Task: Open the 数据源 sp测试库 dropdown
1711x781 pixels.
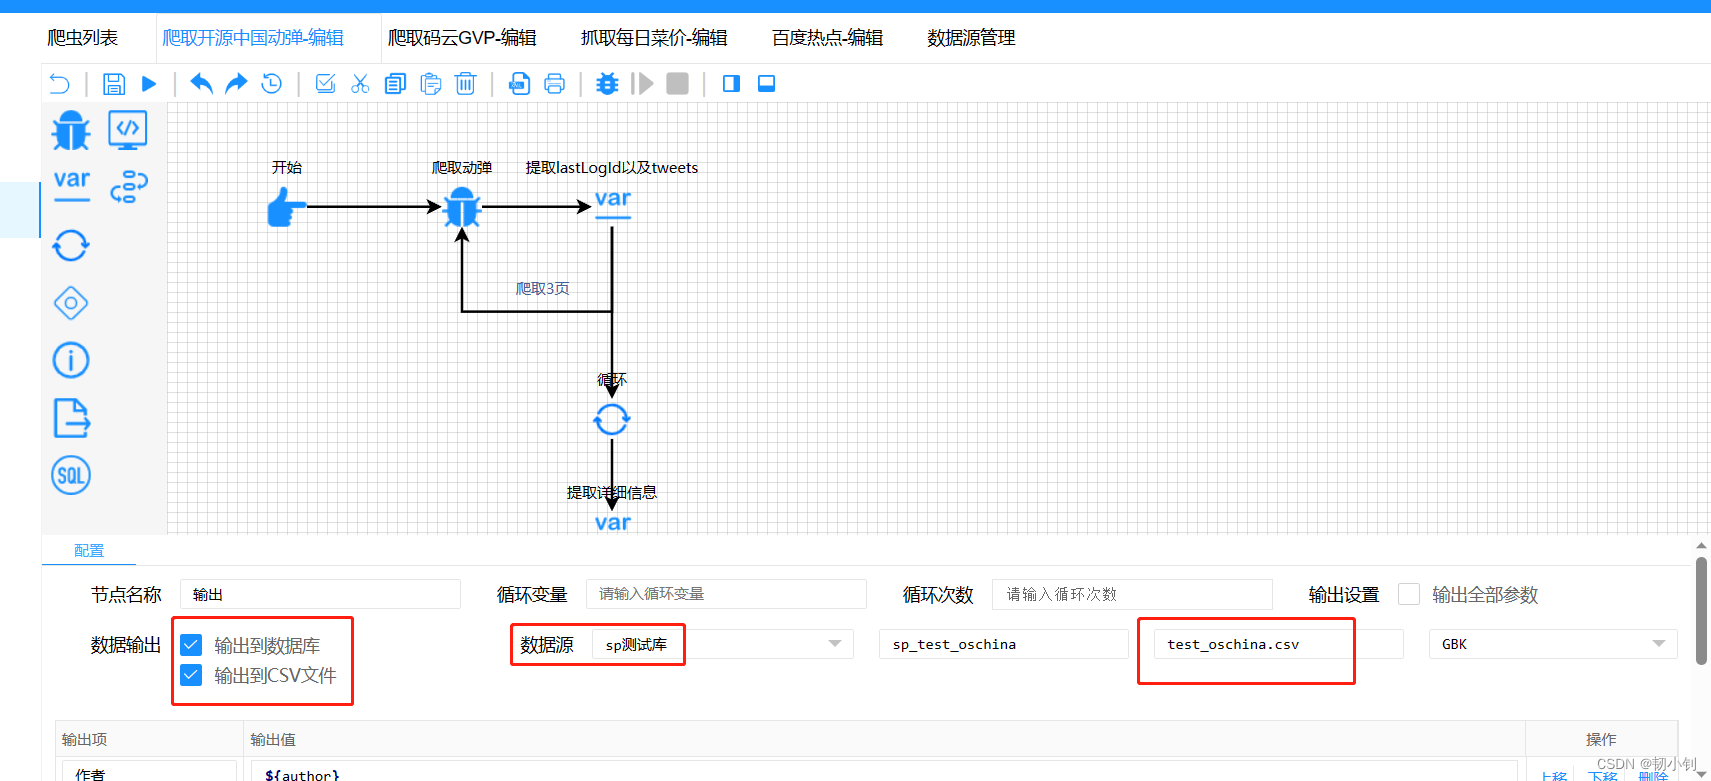Action: (x=723, y=644)
